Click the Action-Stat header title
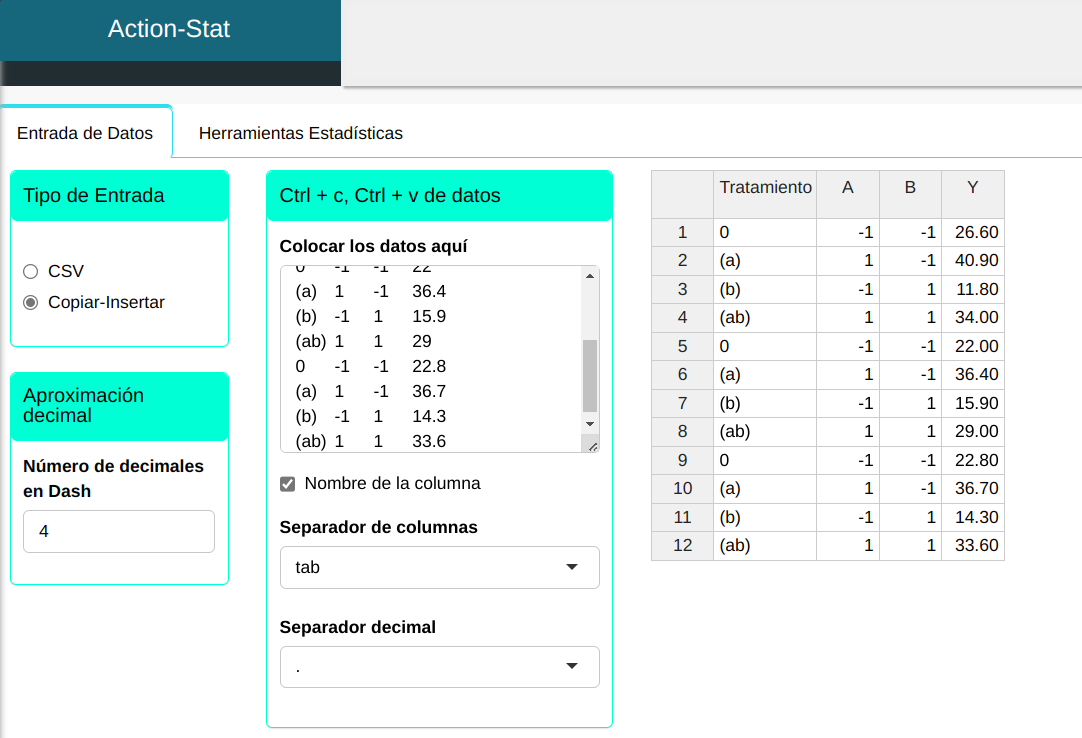The image size is (1082, 738). pyautogui.click(x=169, y=29)
